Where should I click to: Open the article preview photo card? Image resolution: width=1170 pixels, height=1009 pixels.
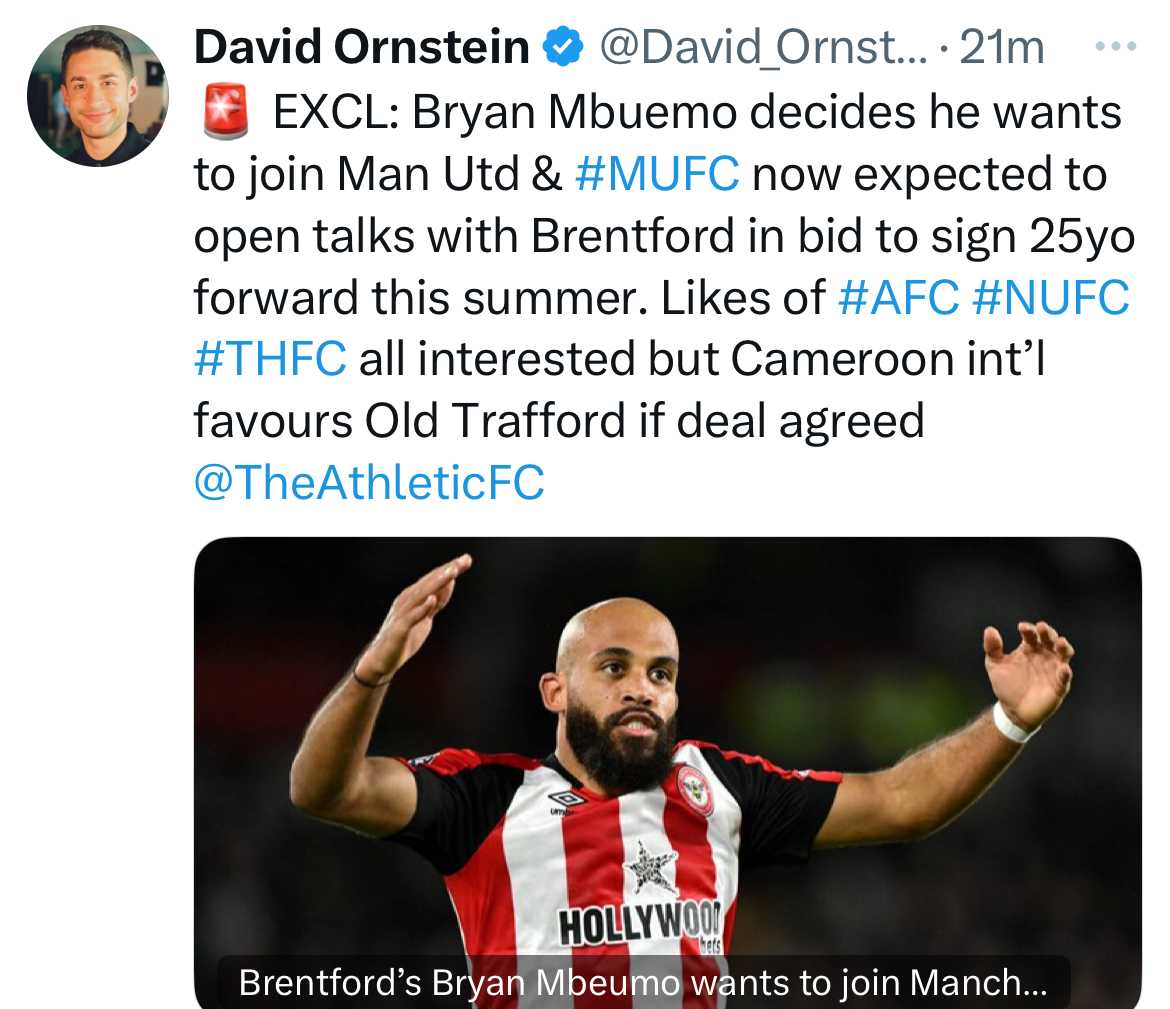(x=668, y=772)
